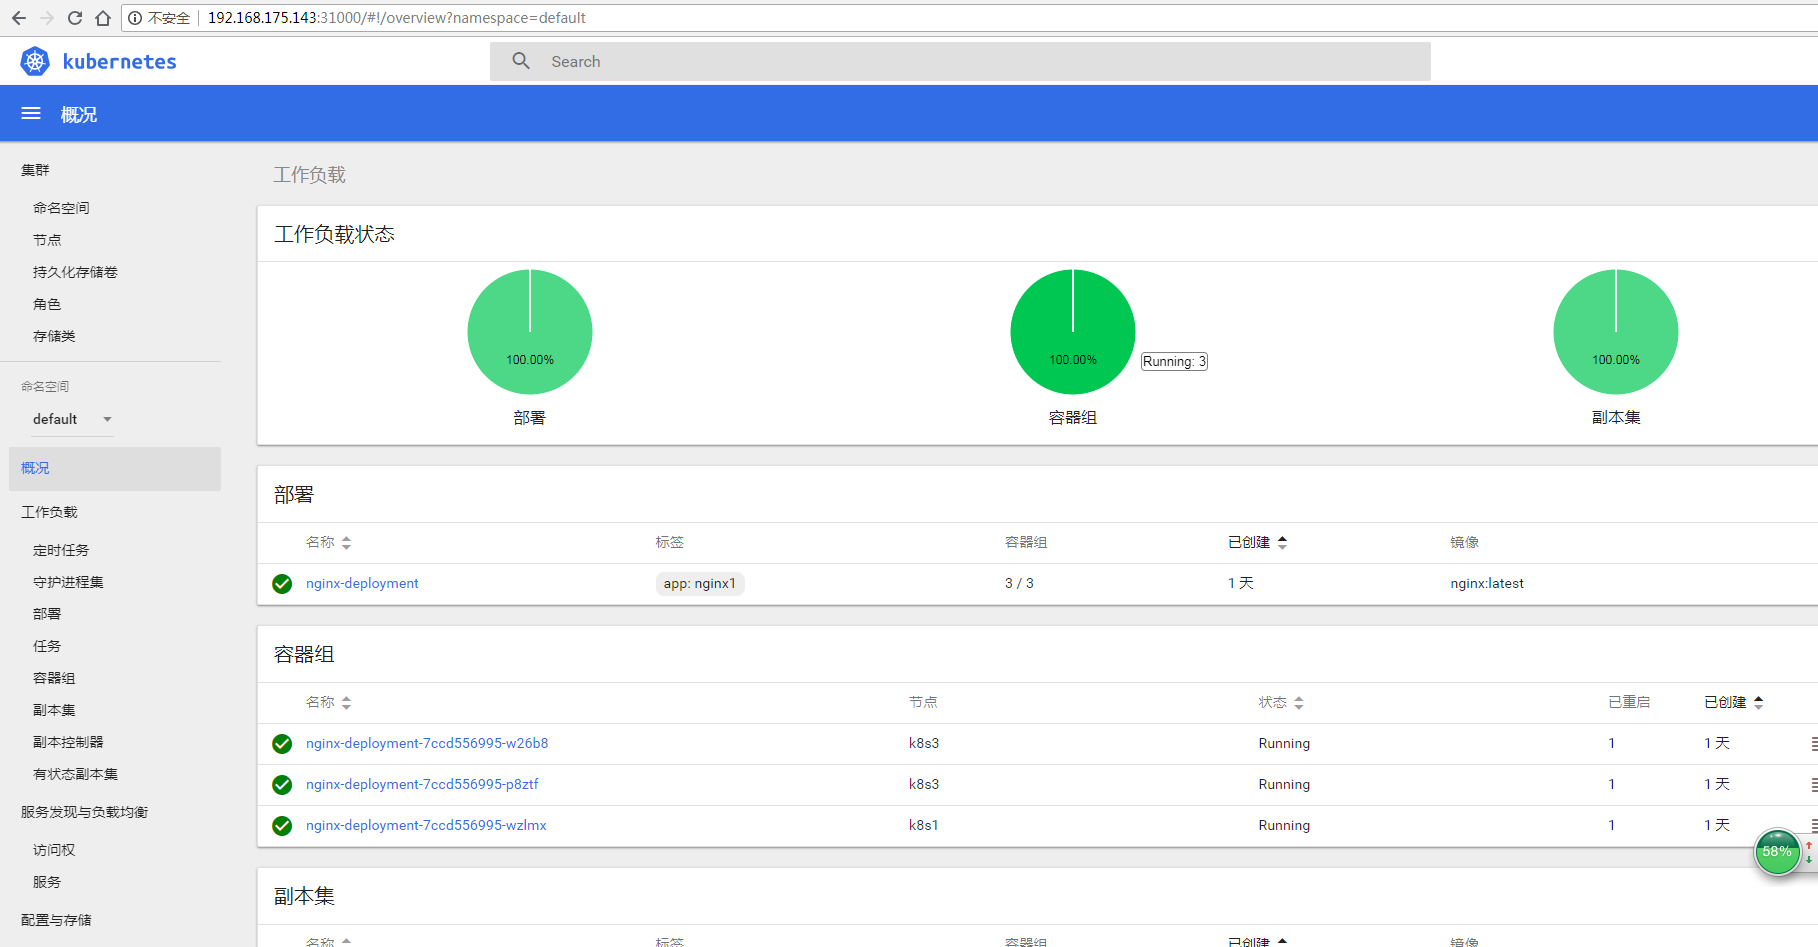The height and width of the screenshot is (947, 1818).
Task: Open 容器组 in sidebar
Action: click(54, 678)
